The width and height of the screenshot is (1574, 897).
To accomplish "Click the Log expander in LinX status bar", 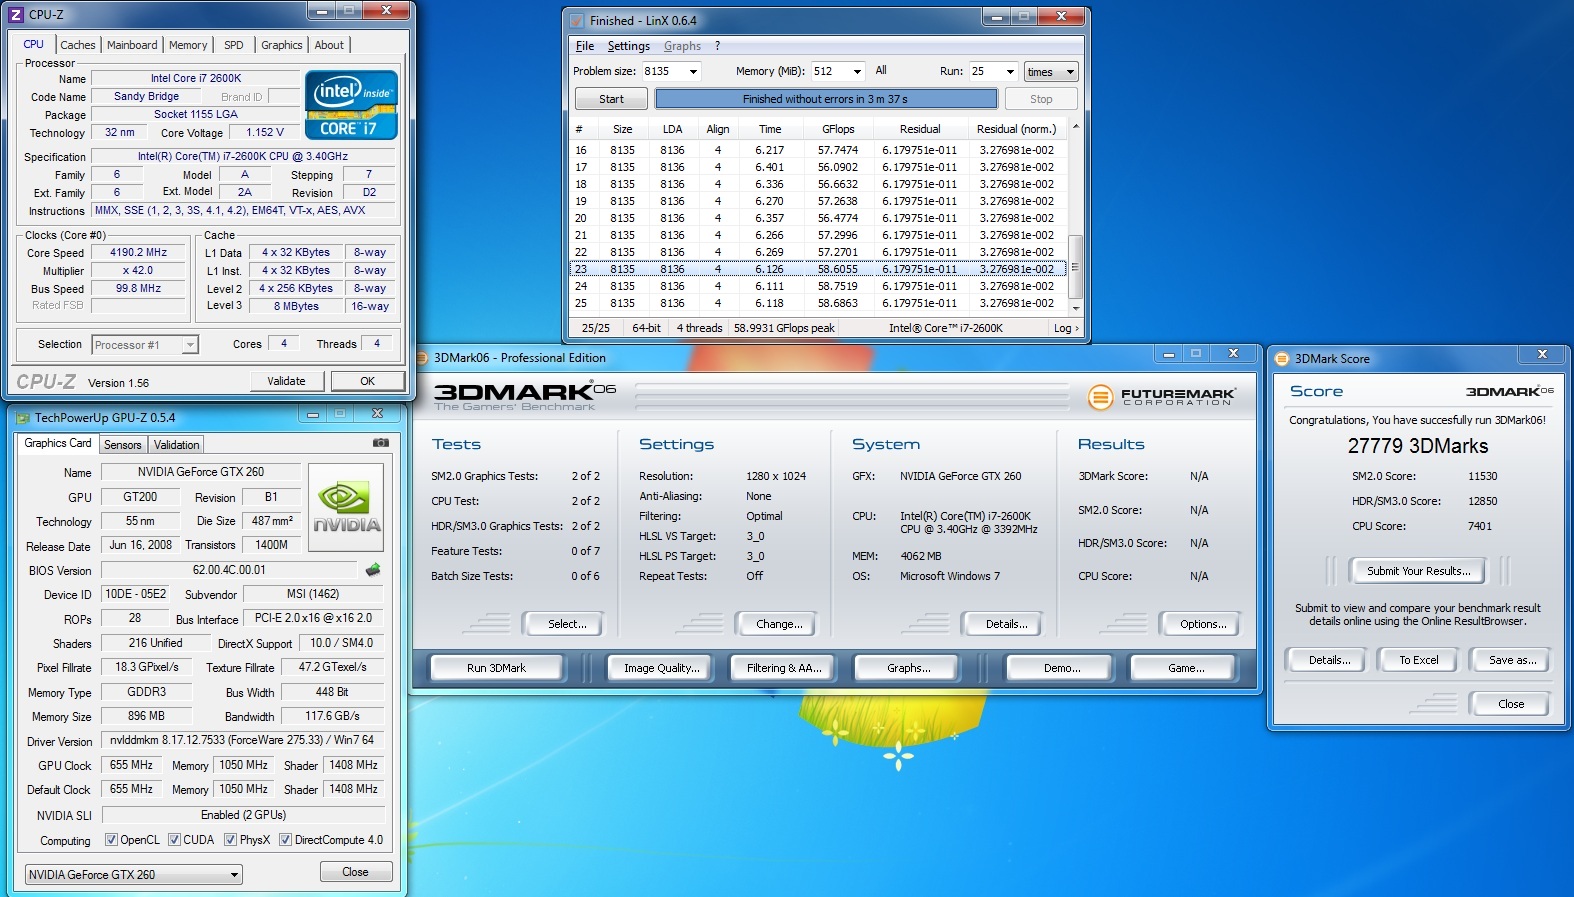I will click(x=1067, y=328).
